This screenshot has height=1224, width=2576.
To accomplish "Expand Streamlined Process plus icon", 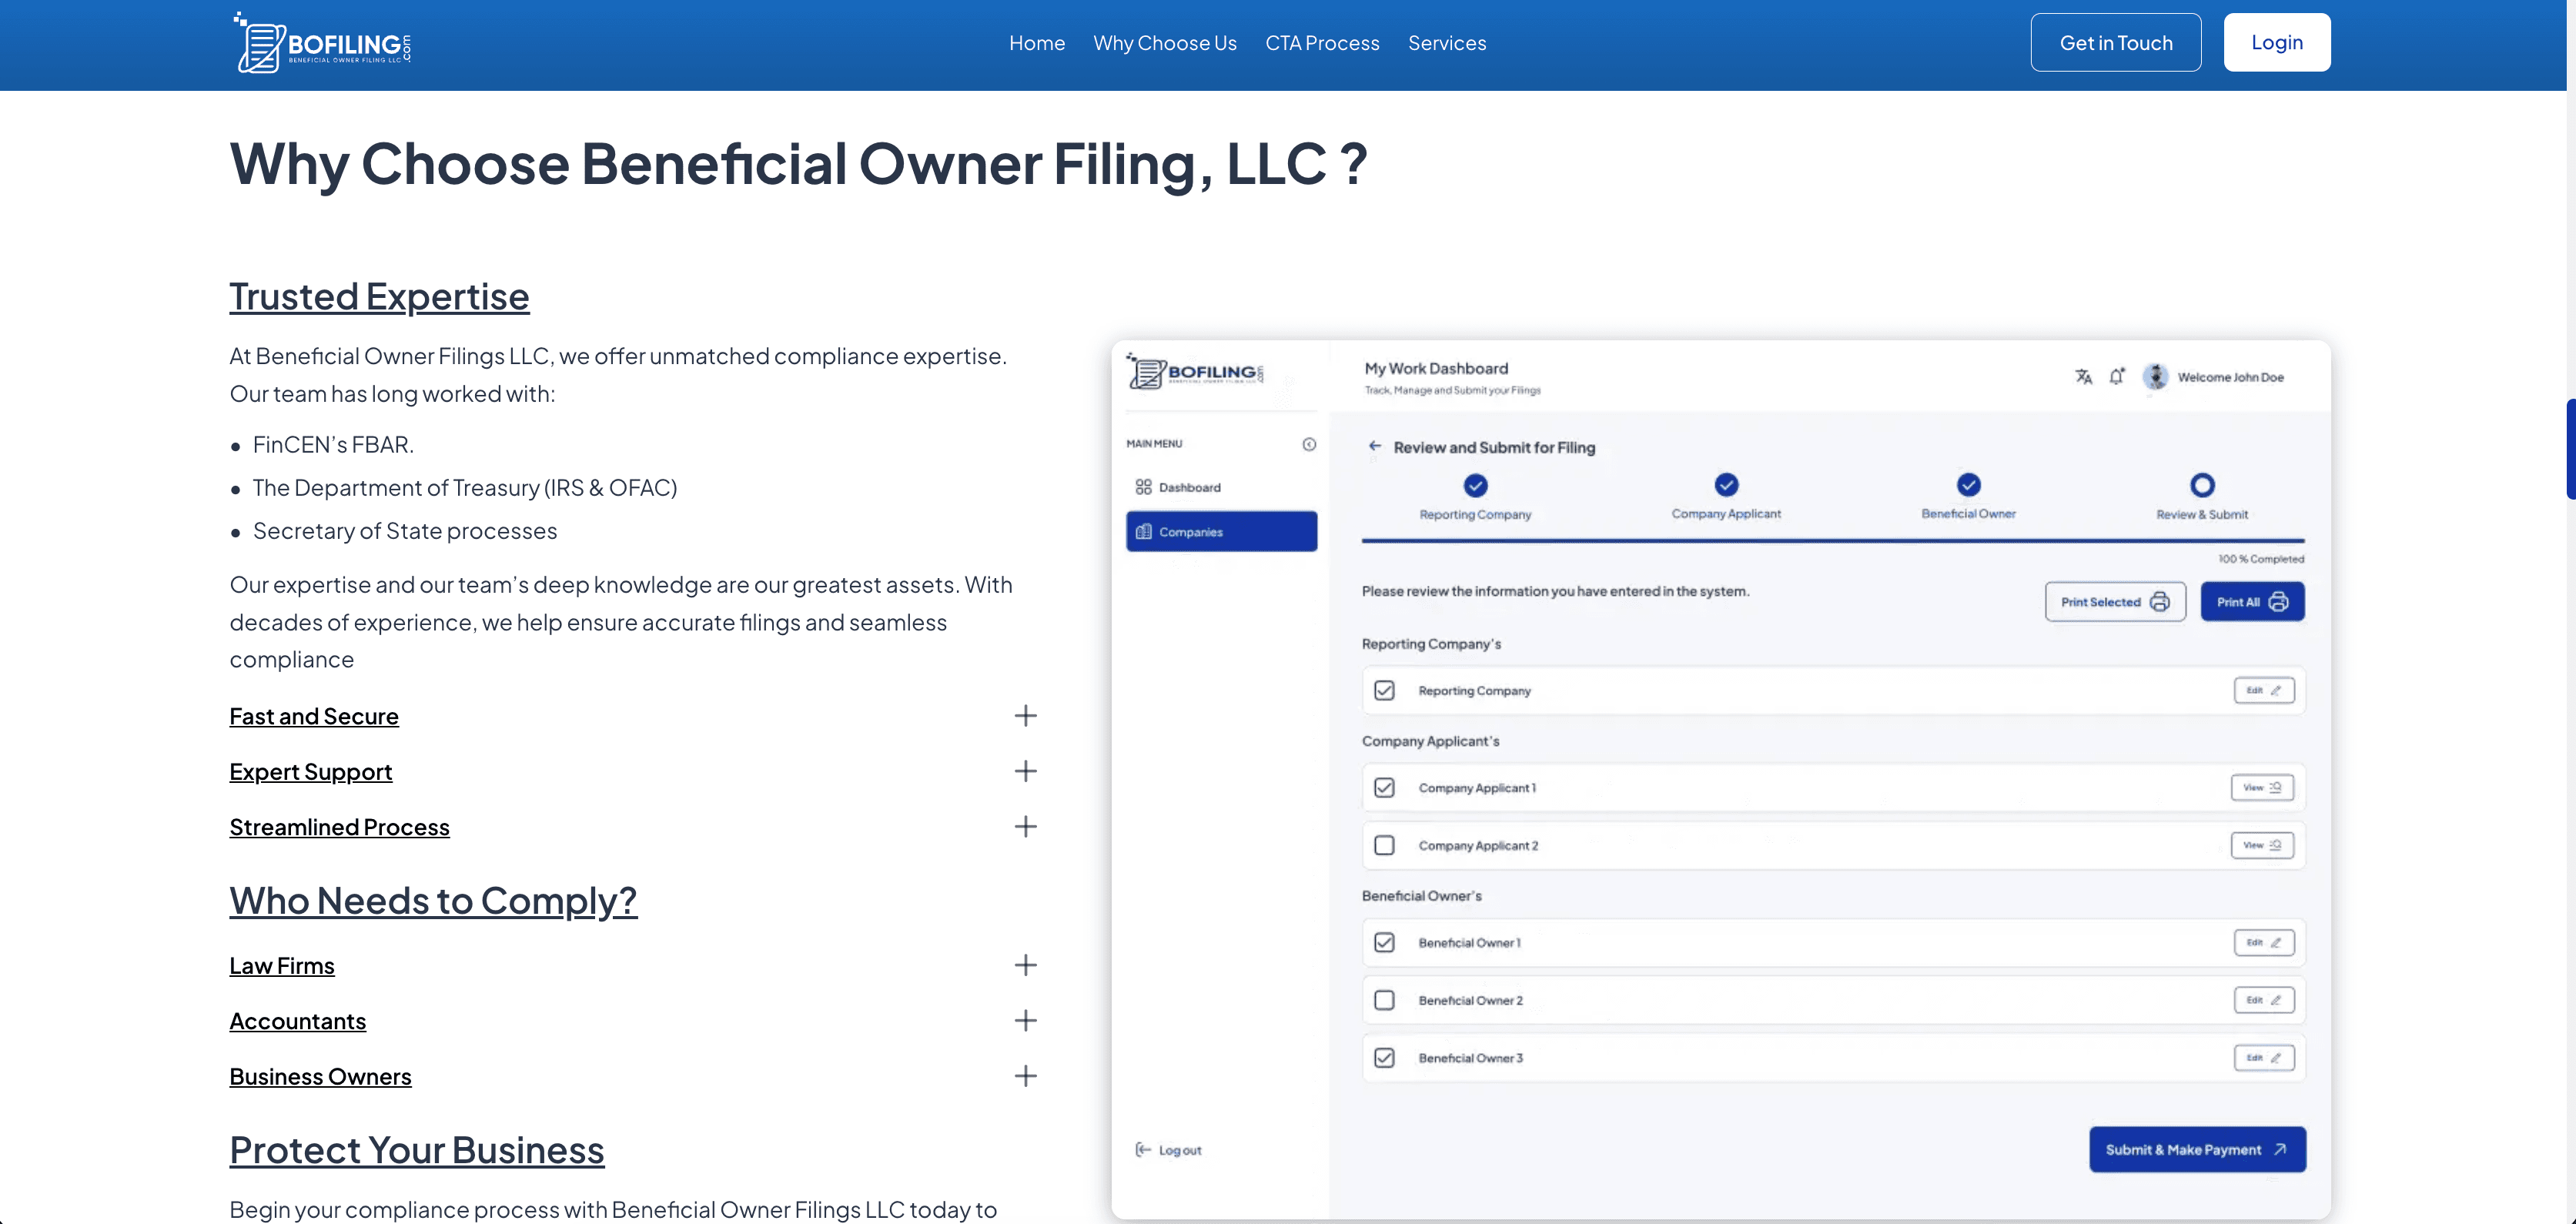I will click(1025, 827).
